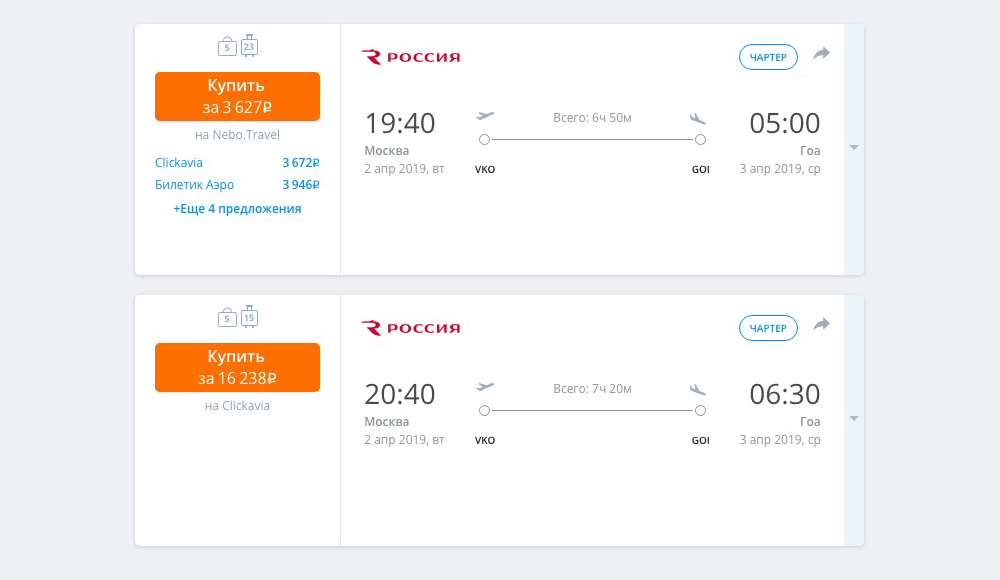Image resolution: width=1000 pixels, height=580 pixels.
Task: Open the Билетик Аэро offer for 3 946₽
Action: click(x=237, y=184)
